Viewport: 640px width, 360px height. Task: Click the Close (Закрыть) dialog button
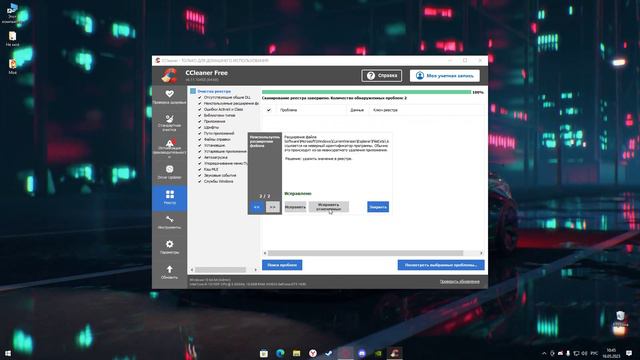click(378, 207)
